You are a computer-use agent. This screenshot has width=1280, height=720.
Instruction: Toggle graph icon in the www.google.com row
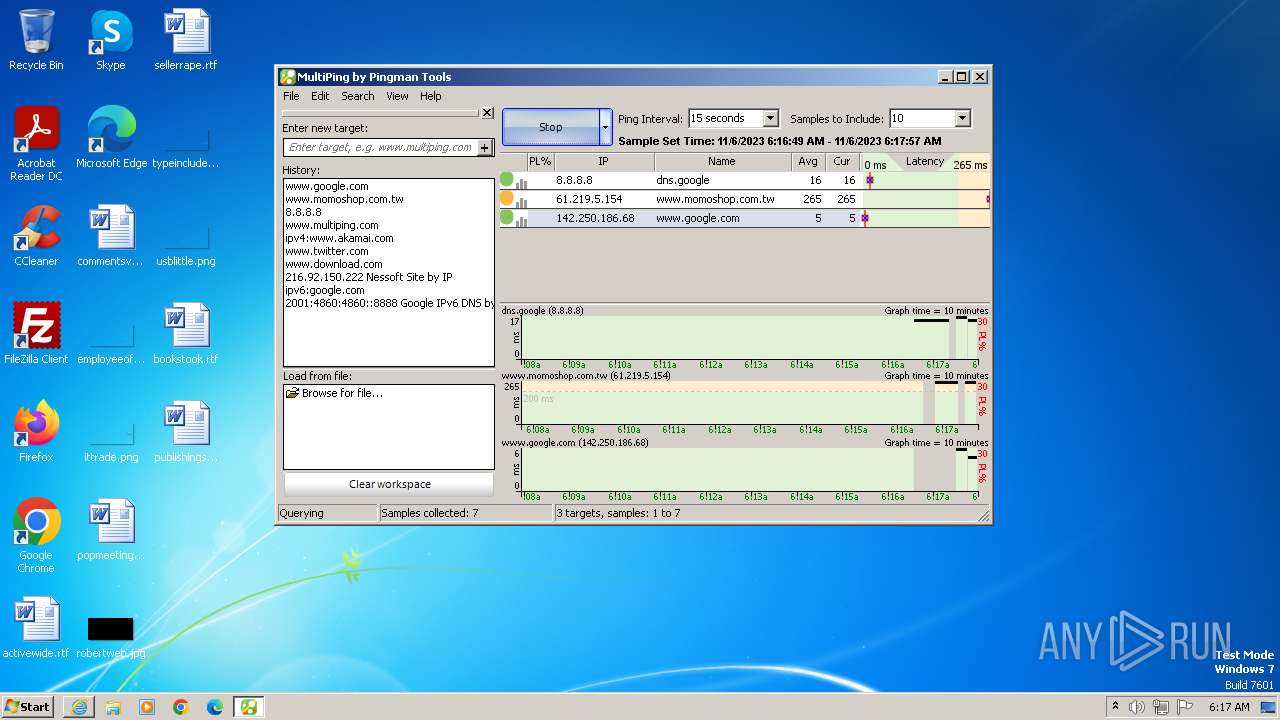521,219
